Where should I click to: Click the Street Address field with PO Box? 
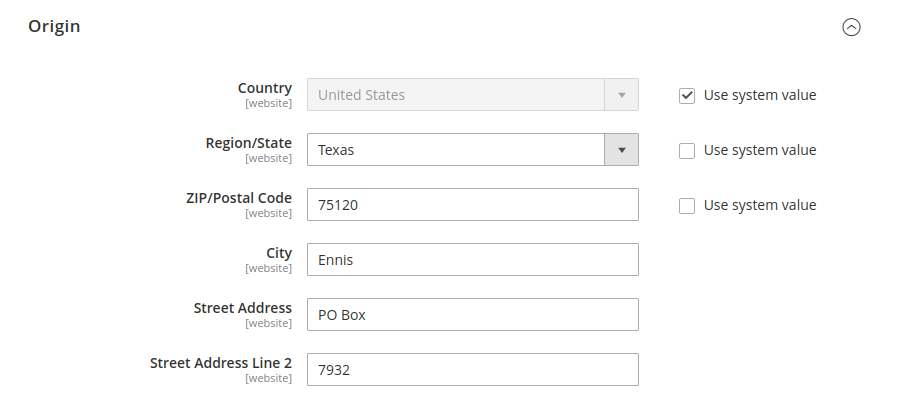[x=473, y=315]
